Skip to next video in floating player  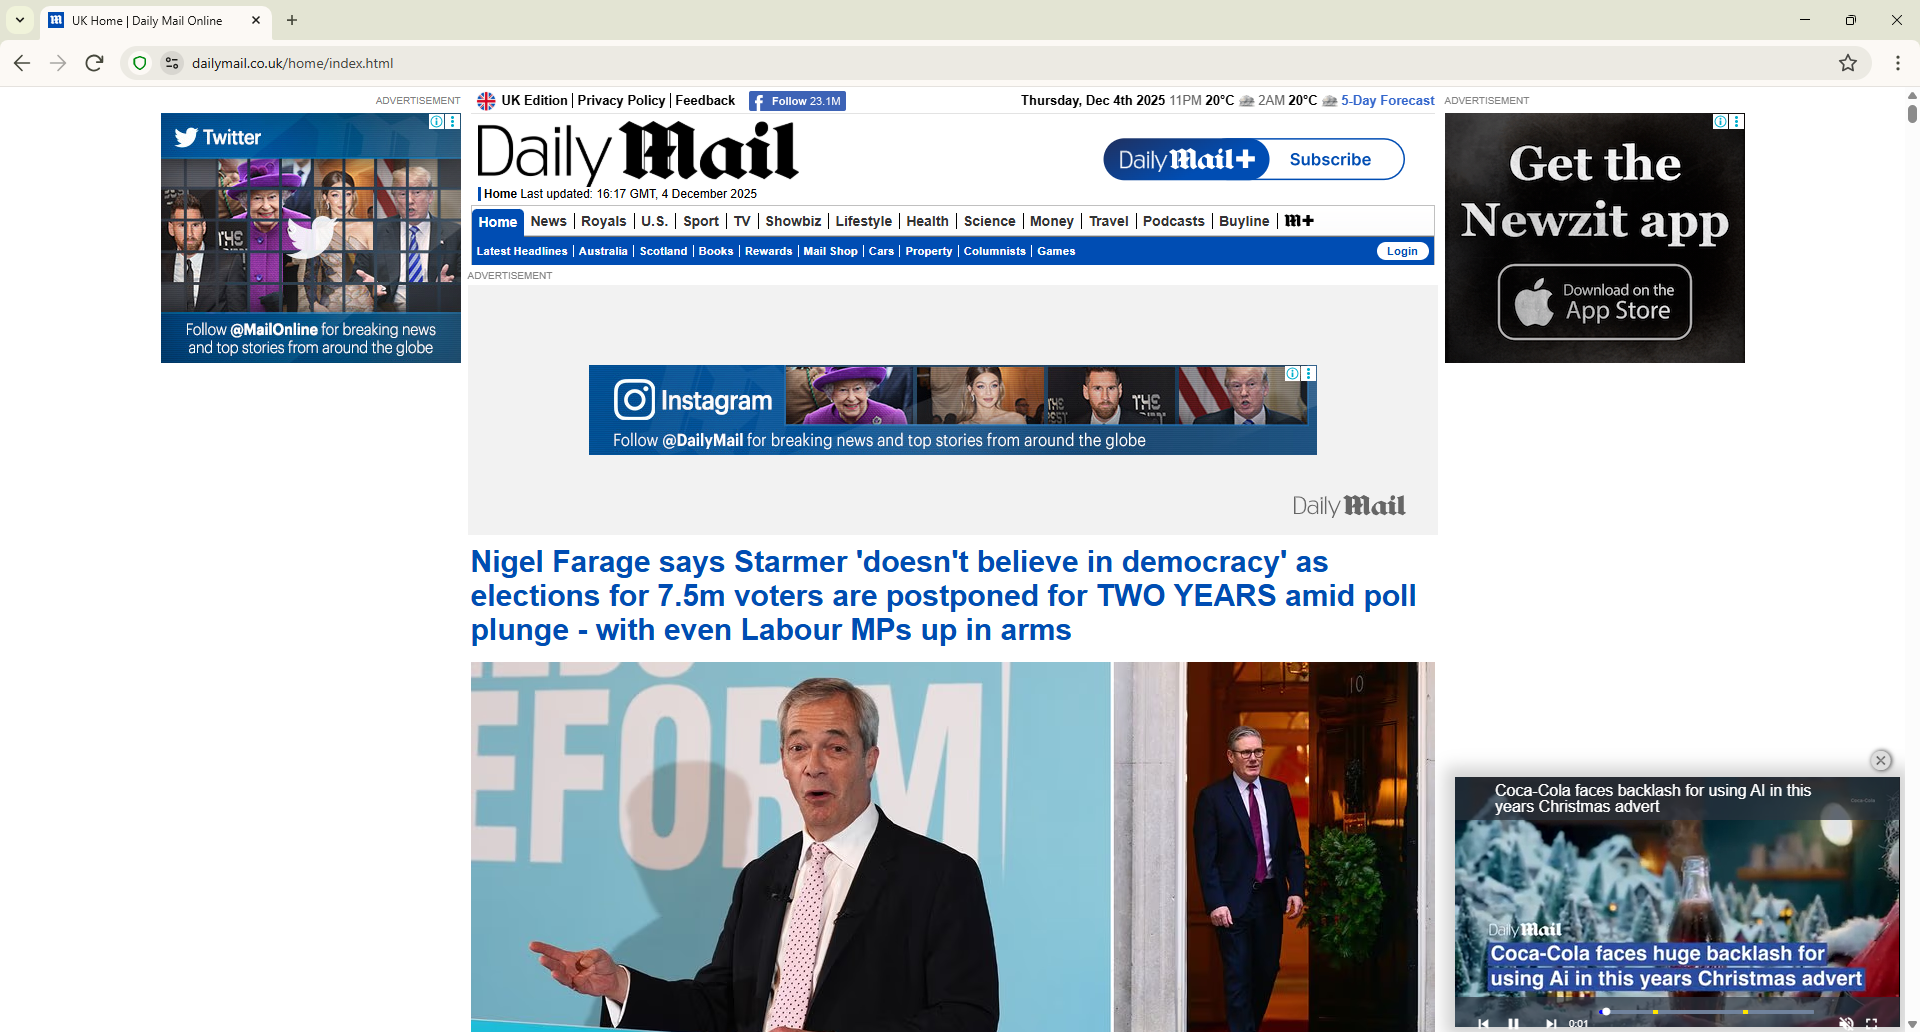point(1550,1023)
